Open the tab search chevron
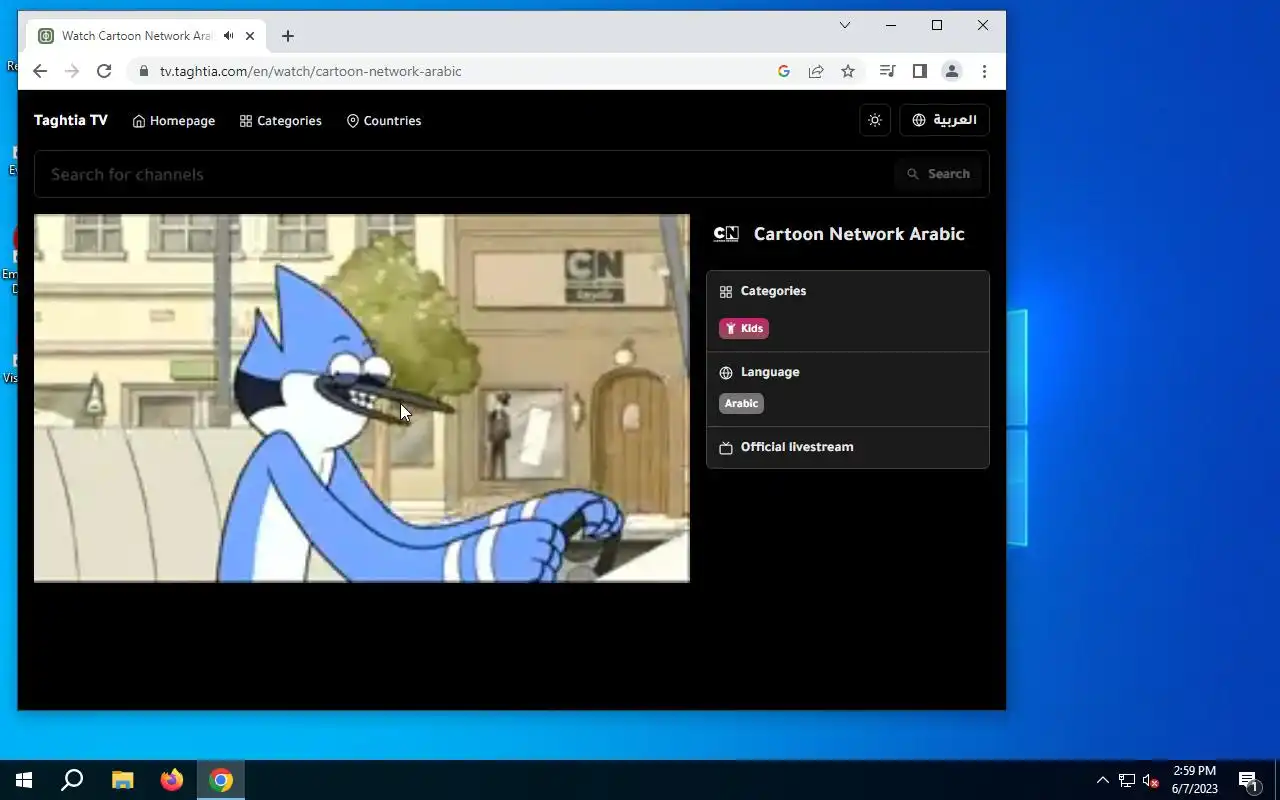 [845, 25]
